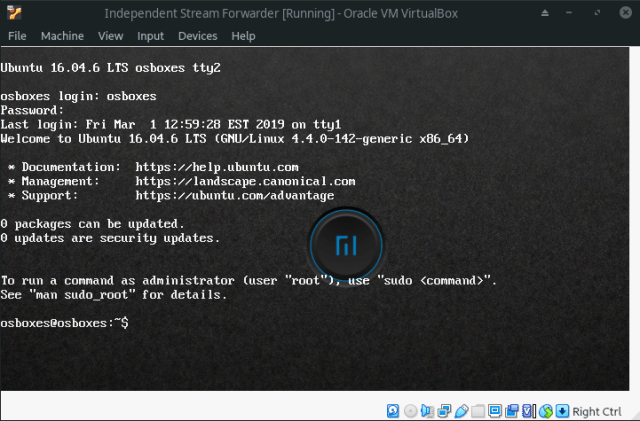Click the https://help.ubuntu.com documentation URL
Image resolution: width=640 pixels, height=421 pixels.
(x=217, y=167)
